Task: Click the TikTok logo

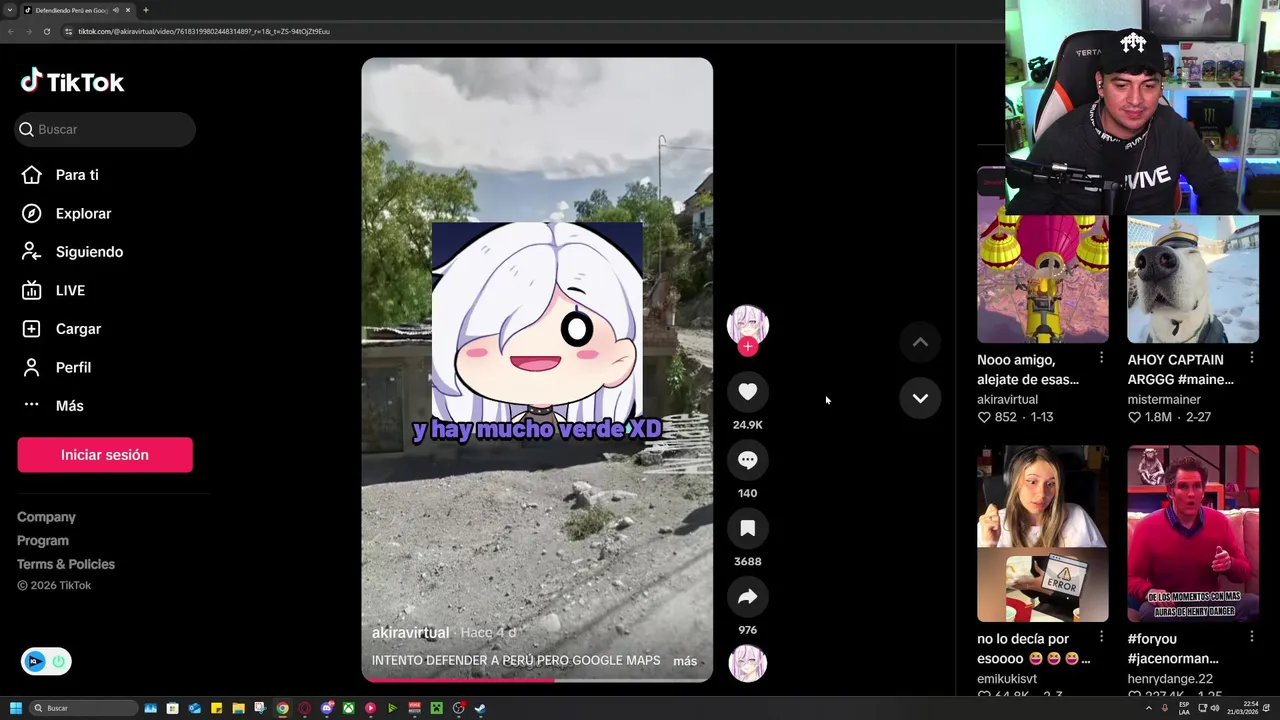Action: click(72, 82)
